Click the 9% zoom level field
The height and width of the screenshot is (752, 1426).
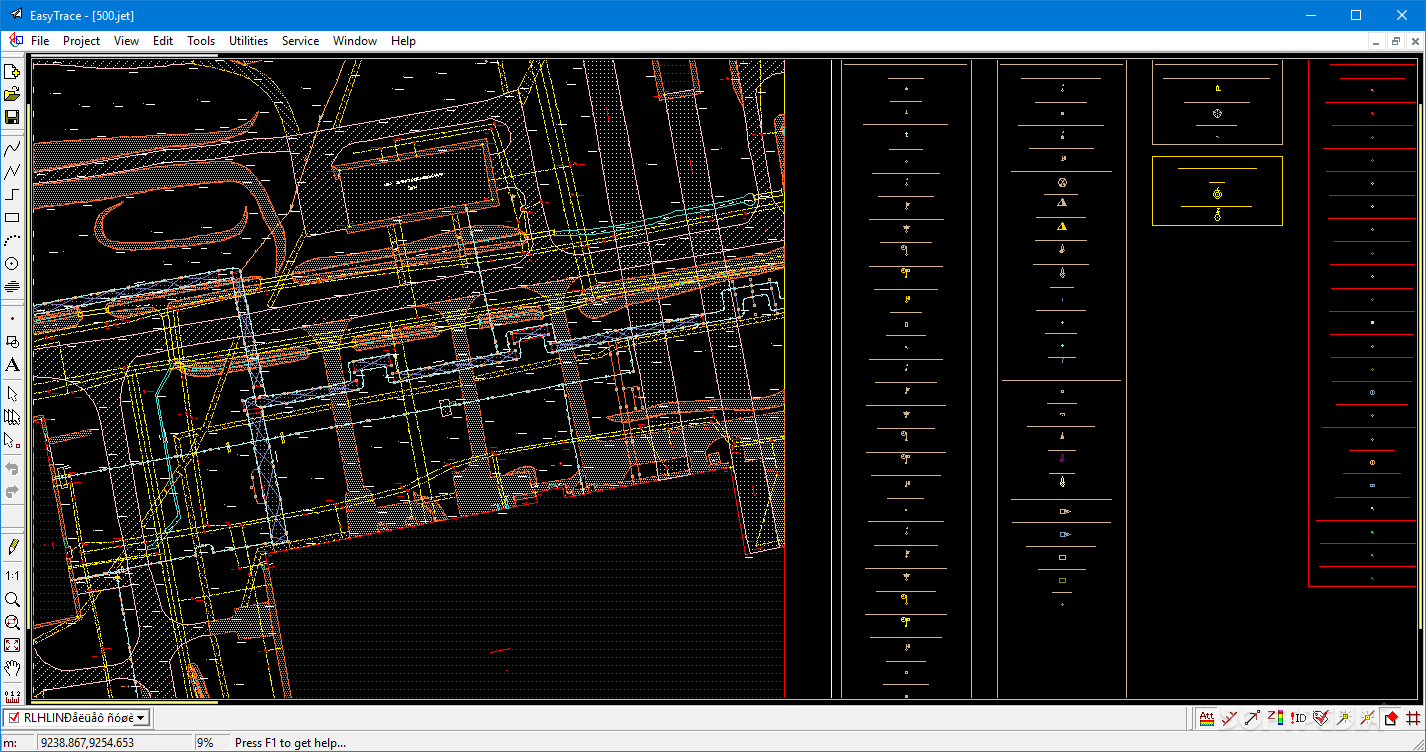[212, 743]
